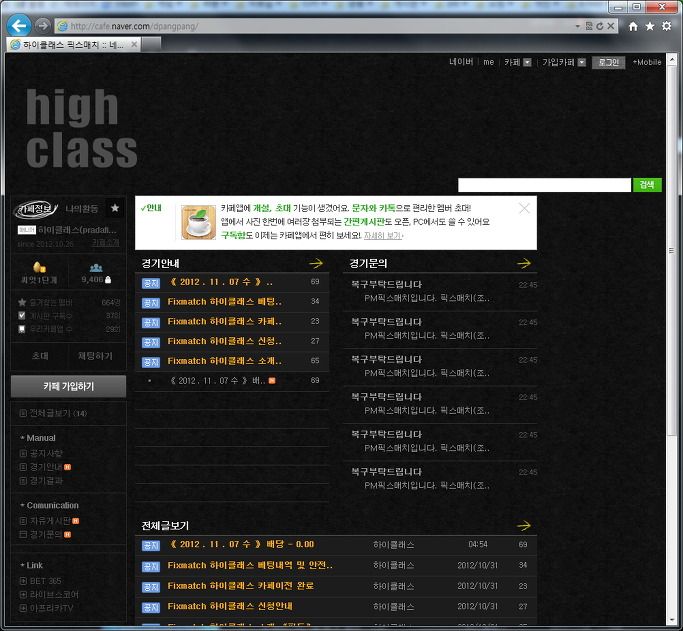
Task: Open 전체글보기 (14) in sidebar
Action: tap(58, 413)
